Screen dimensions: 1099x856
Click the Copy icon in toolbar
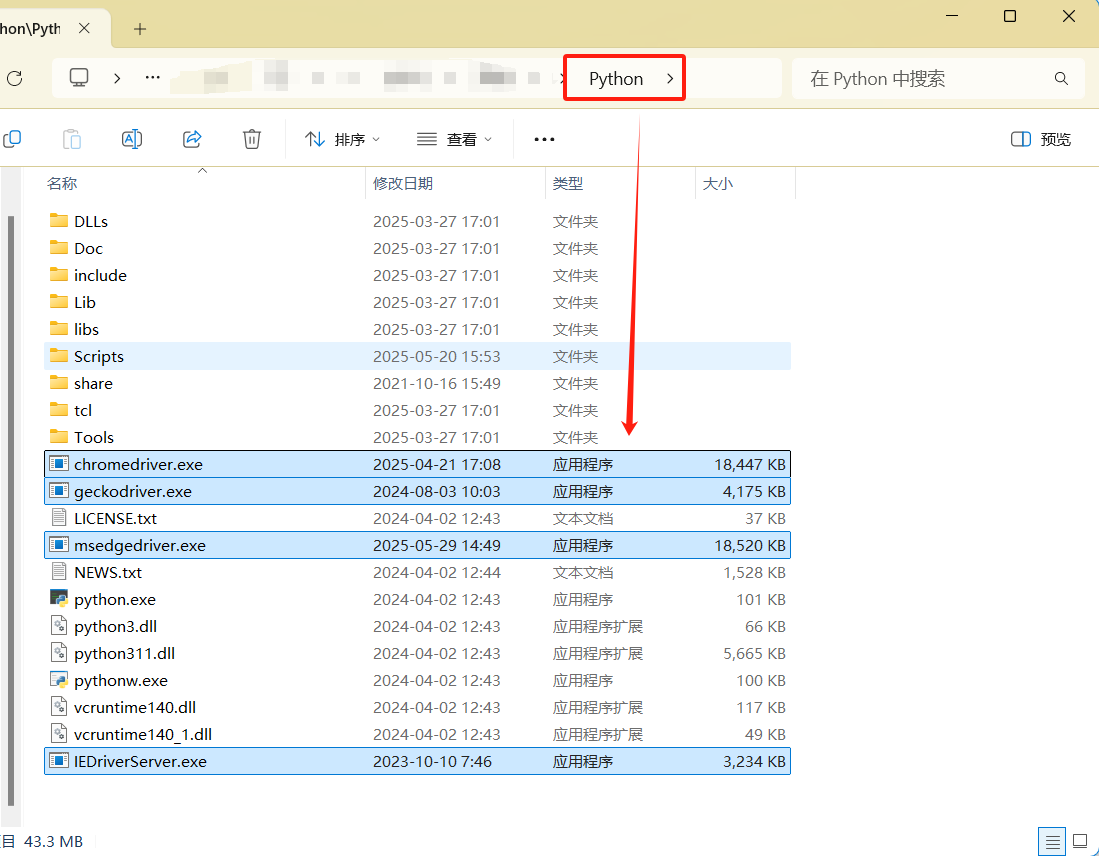[13, 139]
